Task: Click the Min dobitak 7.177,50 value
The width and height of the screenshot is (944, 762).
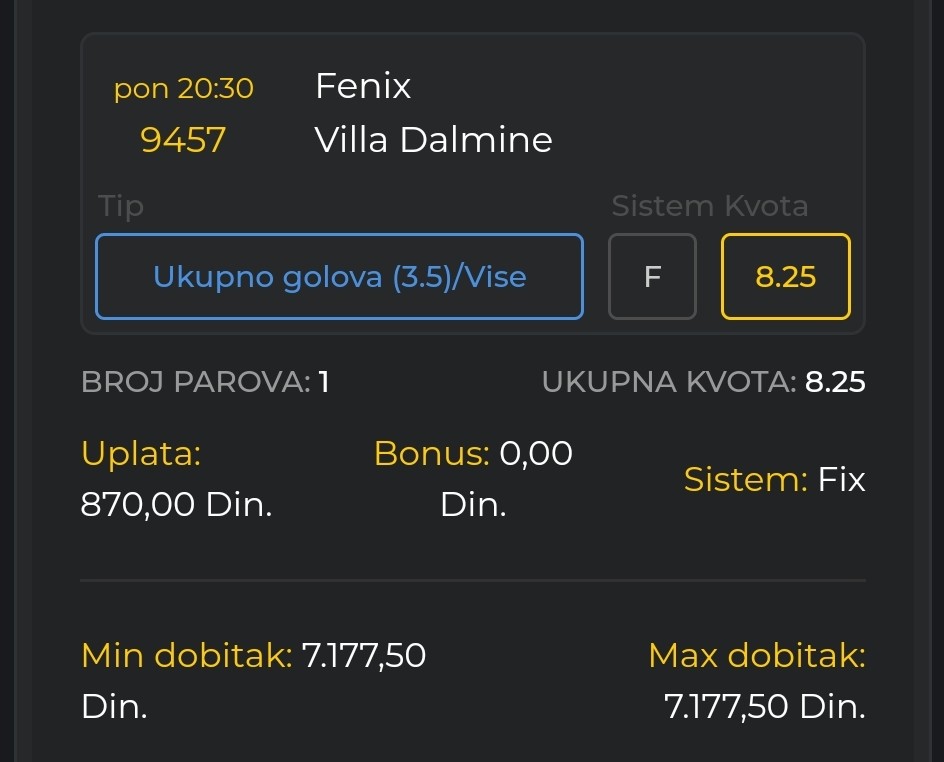Action: click(364, 655)
